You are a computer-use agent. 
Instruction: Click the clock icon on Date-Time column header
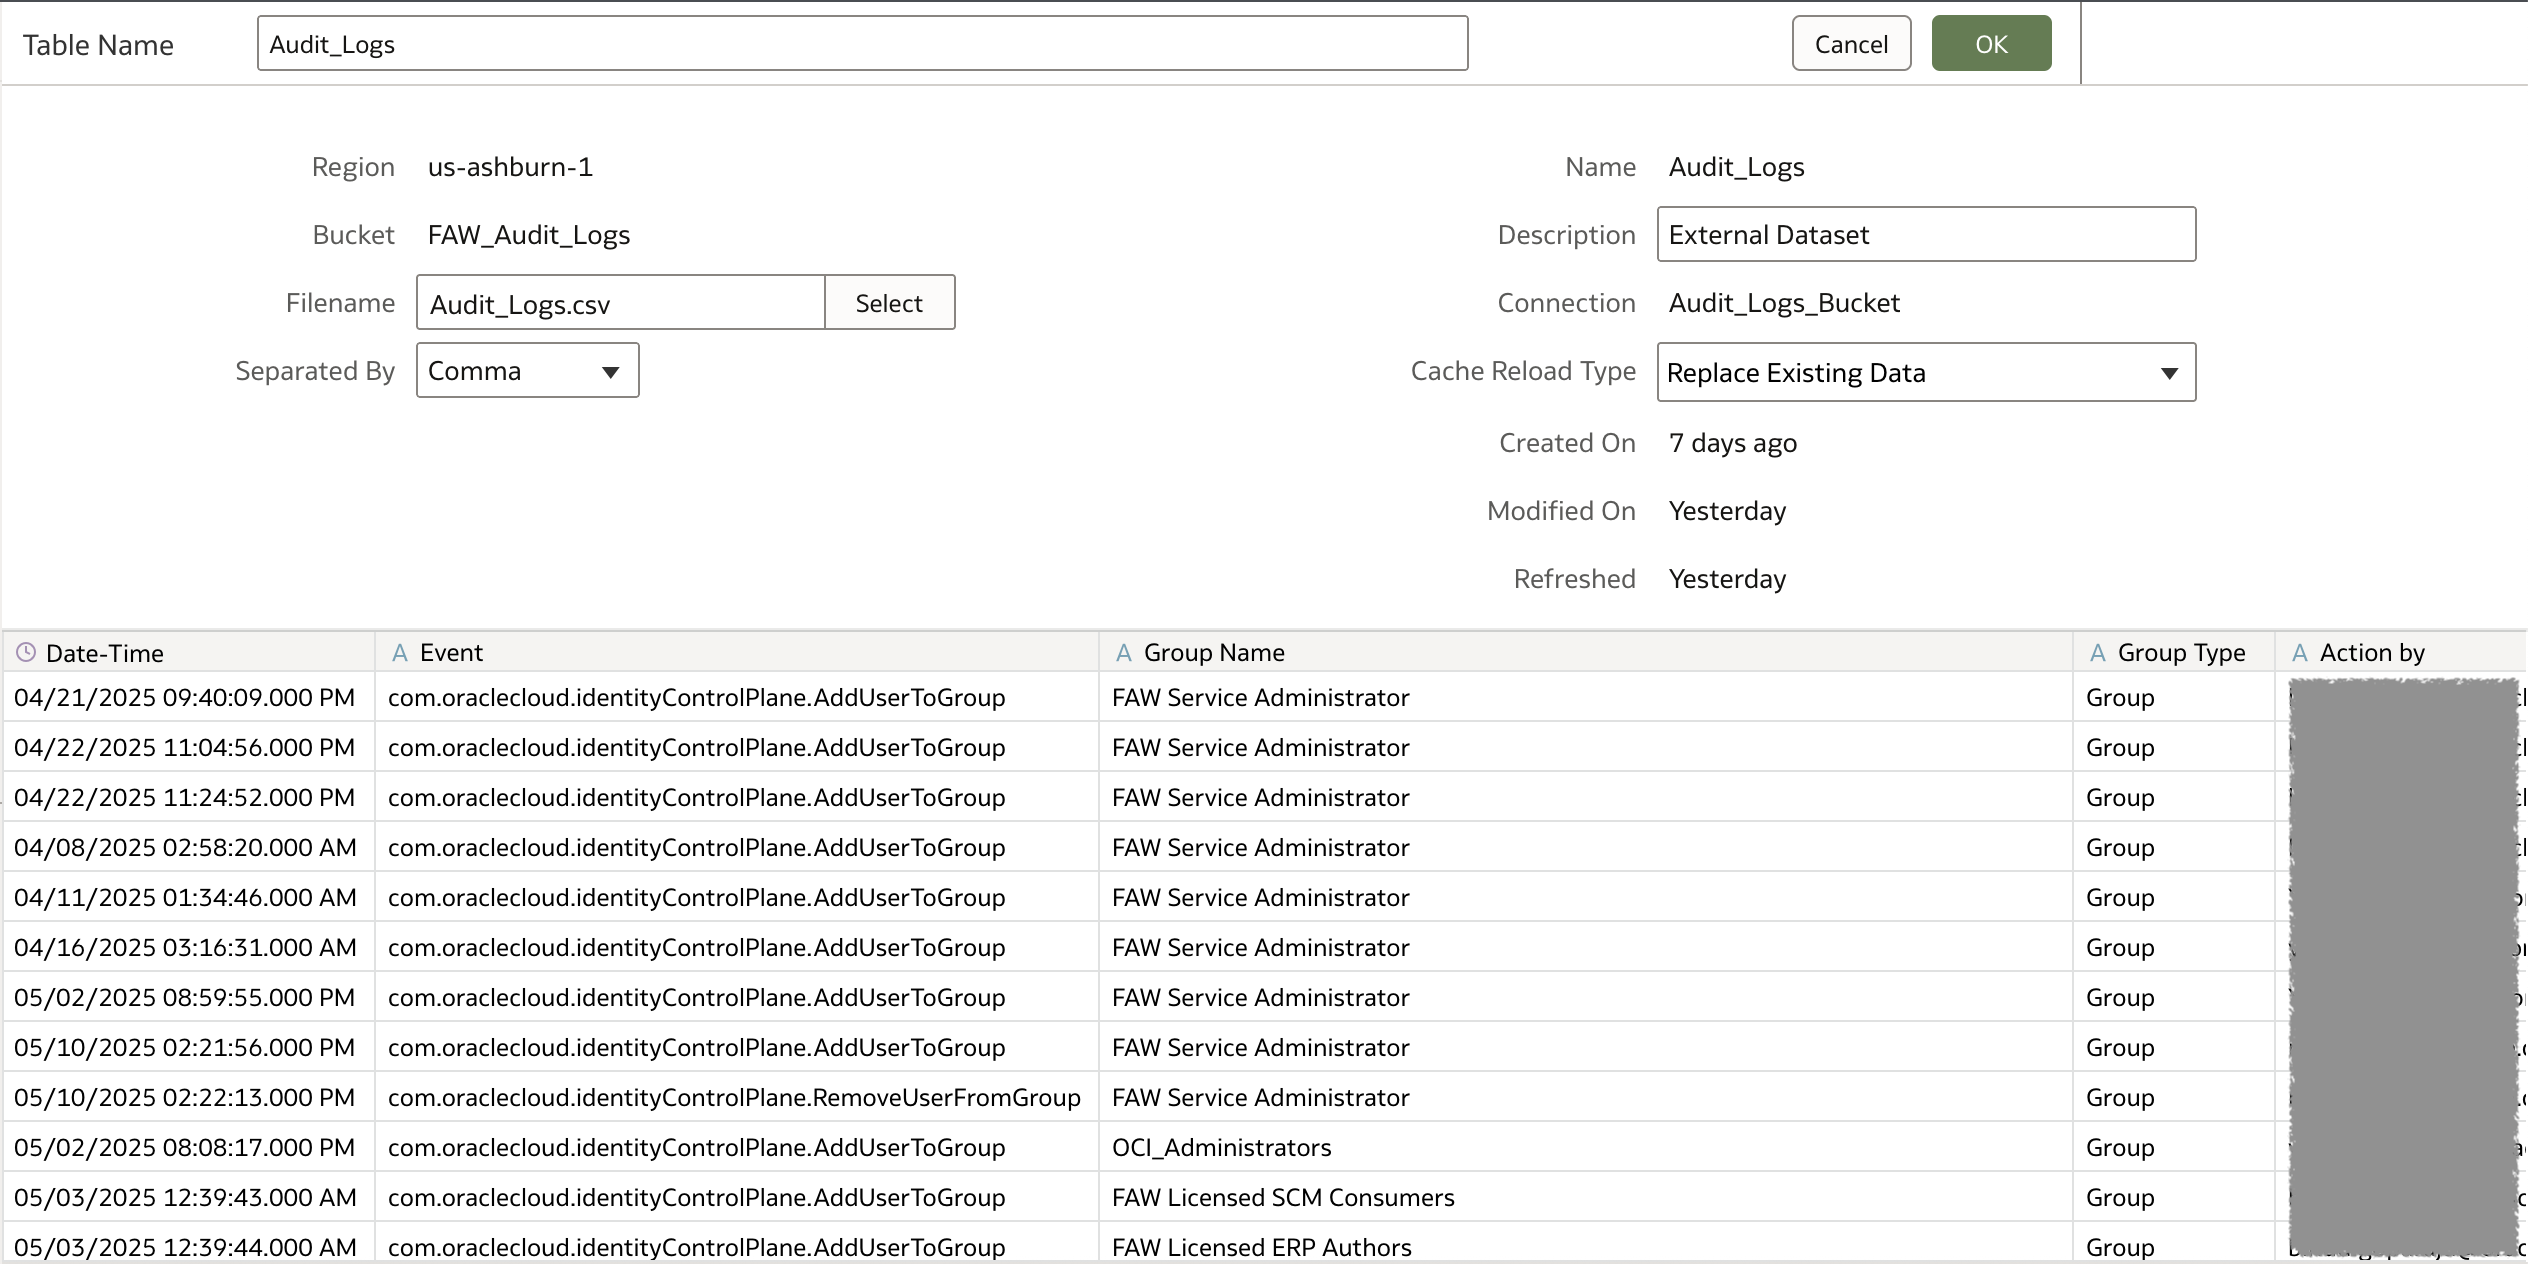tap(25, 652)
